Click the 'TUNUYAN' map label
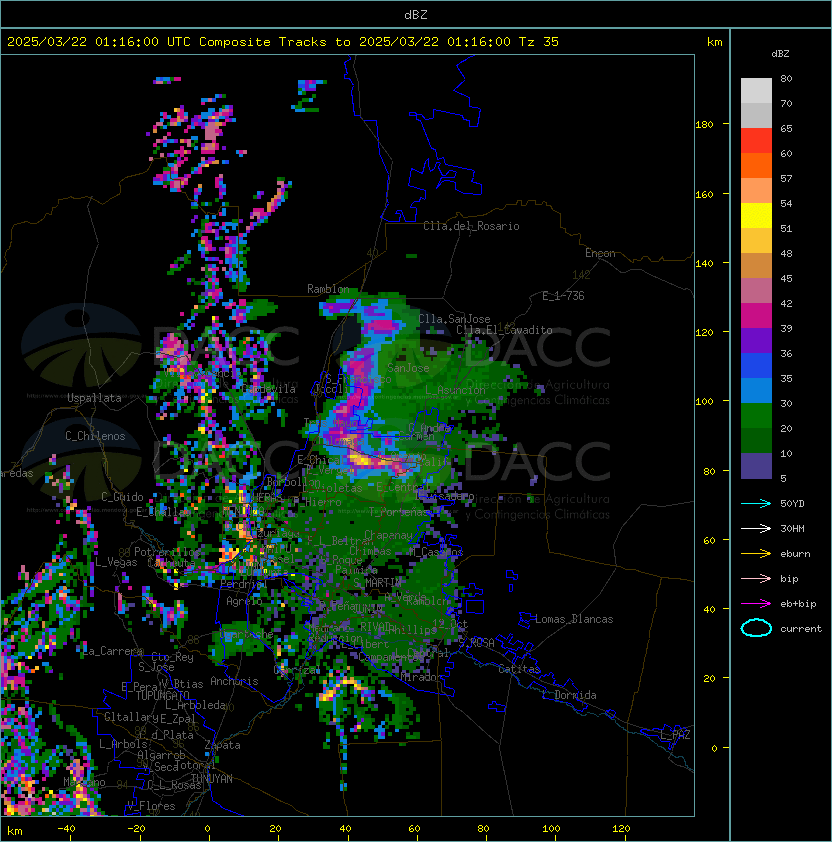 click(x=212, y=779)
